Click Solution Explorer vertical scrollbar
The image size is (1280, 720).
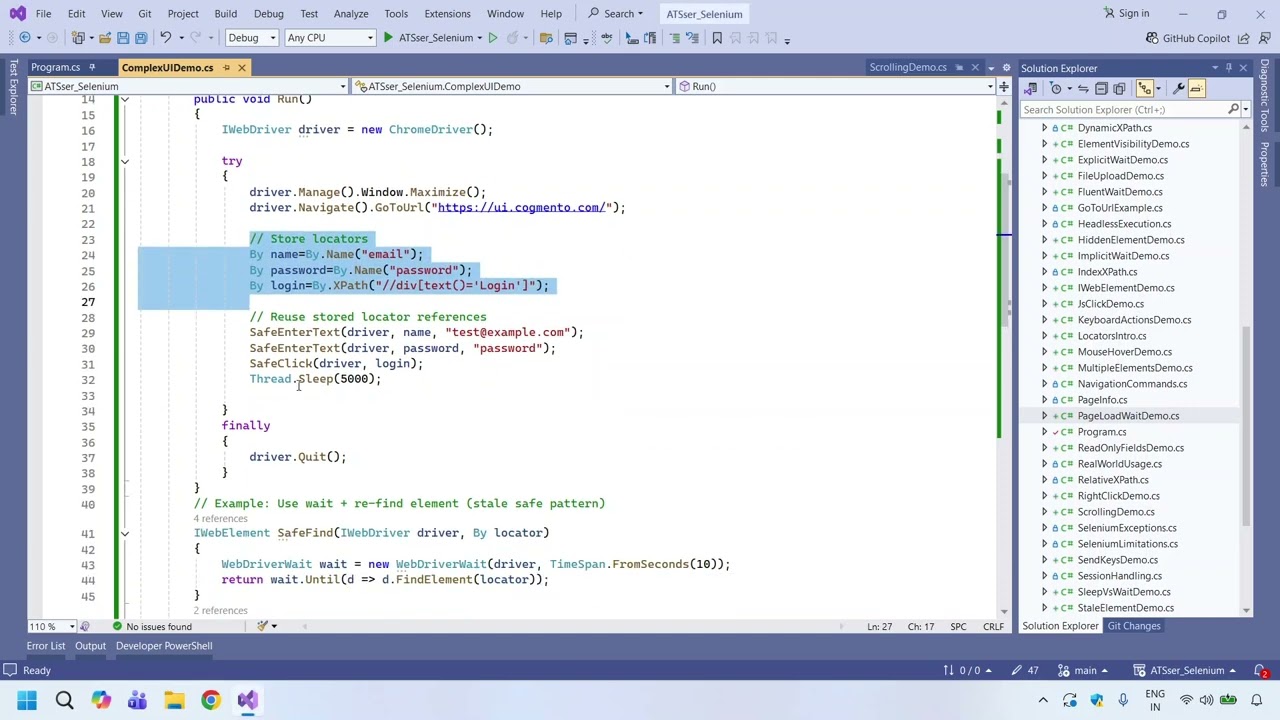1246,425
